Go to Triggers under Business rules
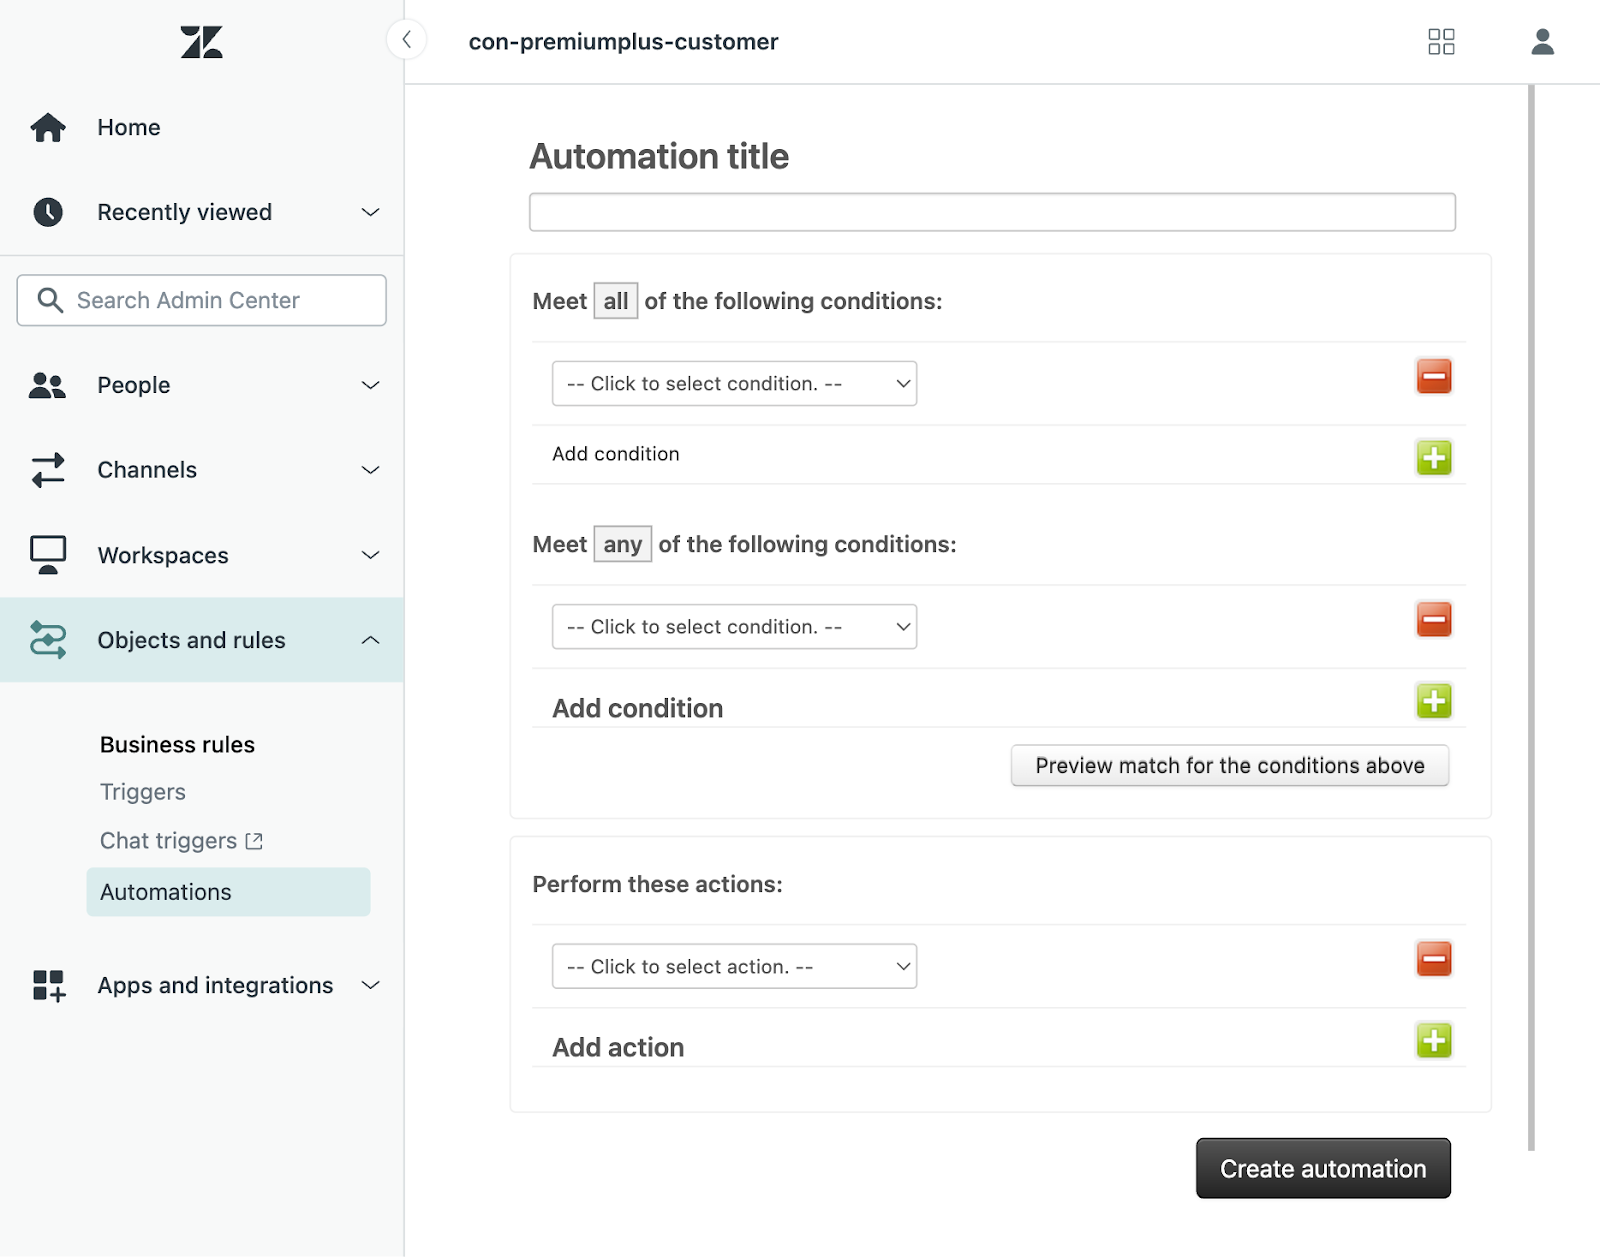 pyautogui.click(x=143, y=792)
